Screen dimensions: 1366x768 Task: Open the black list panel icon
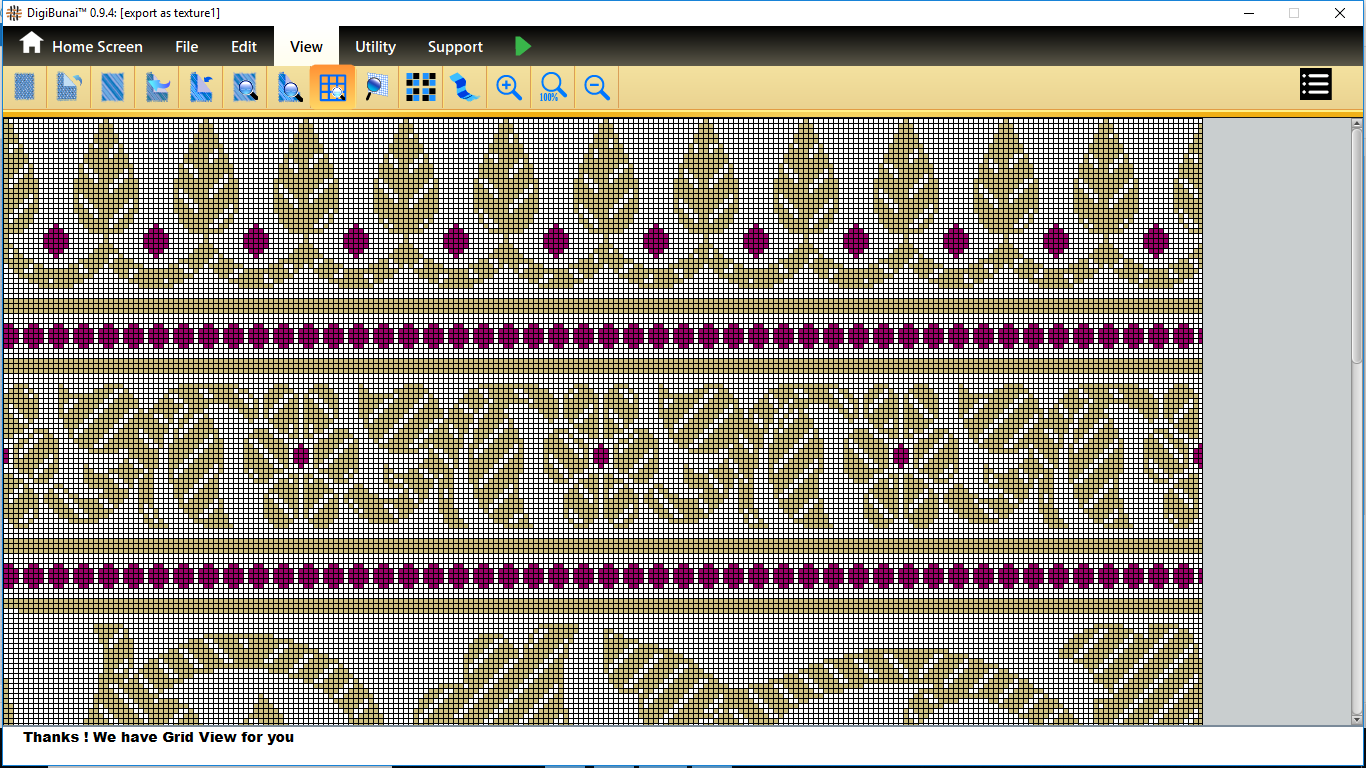pos(1315,85)
